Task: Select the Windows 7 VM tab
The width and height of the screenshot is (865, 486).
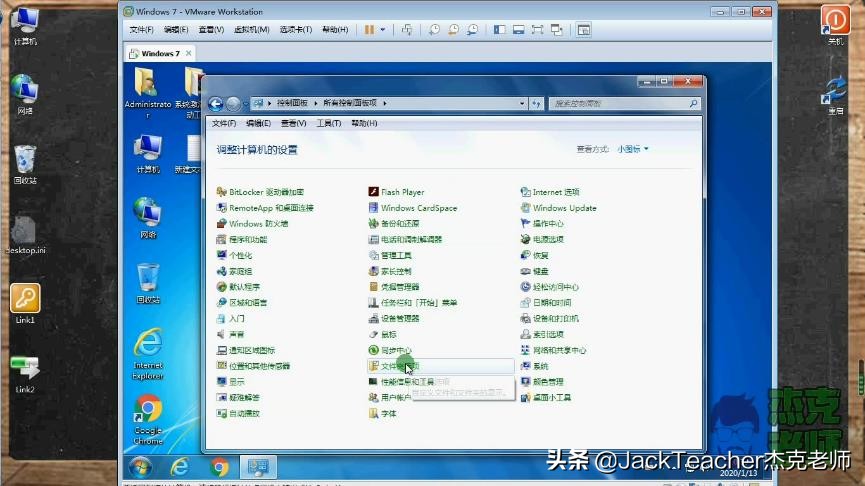Action: point(160,54)
